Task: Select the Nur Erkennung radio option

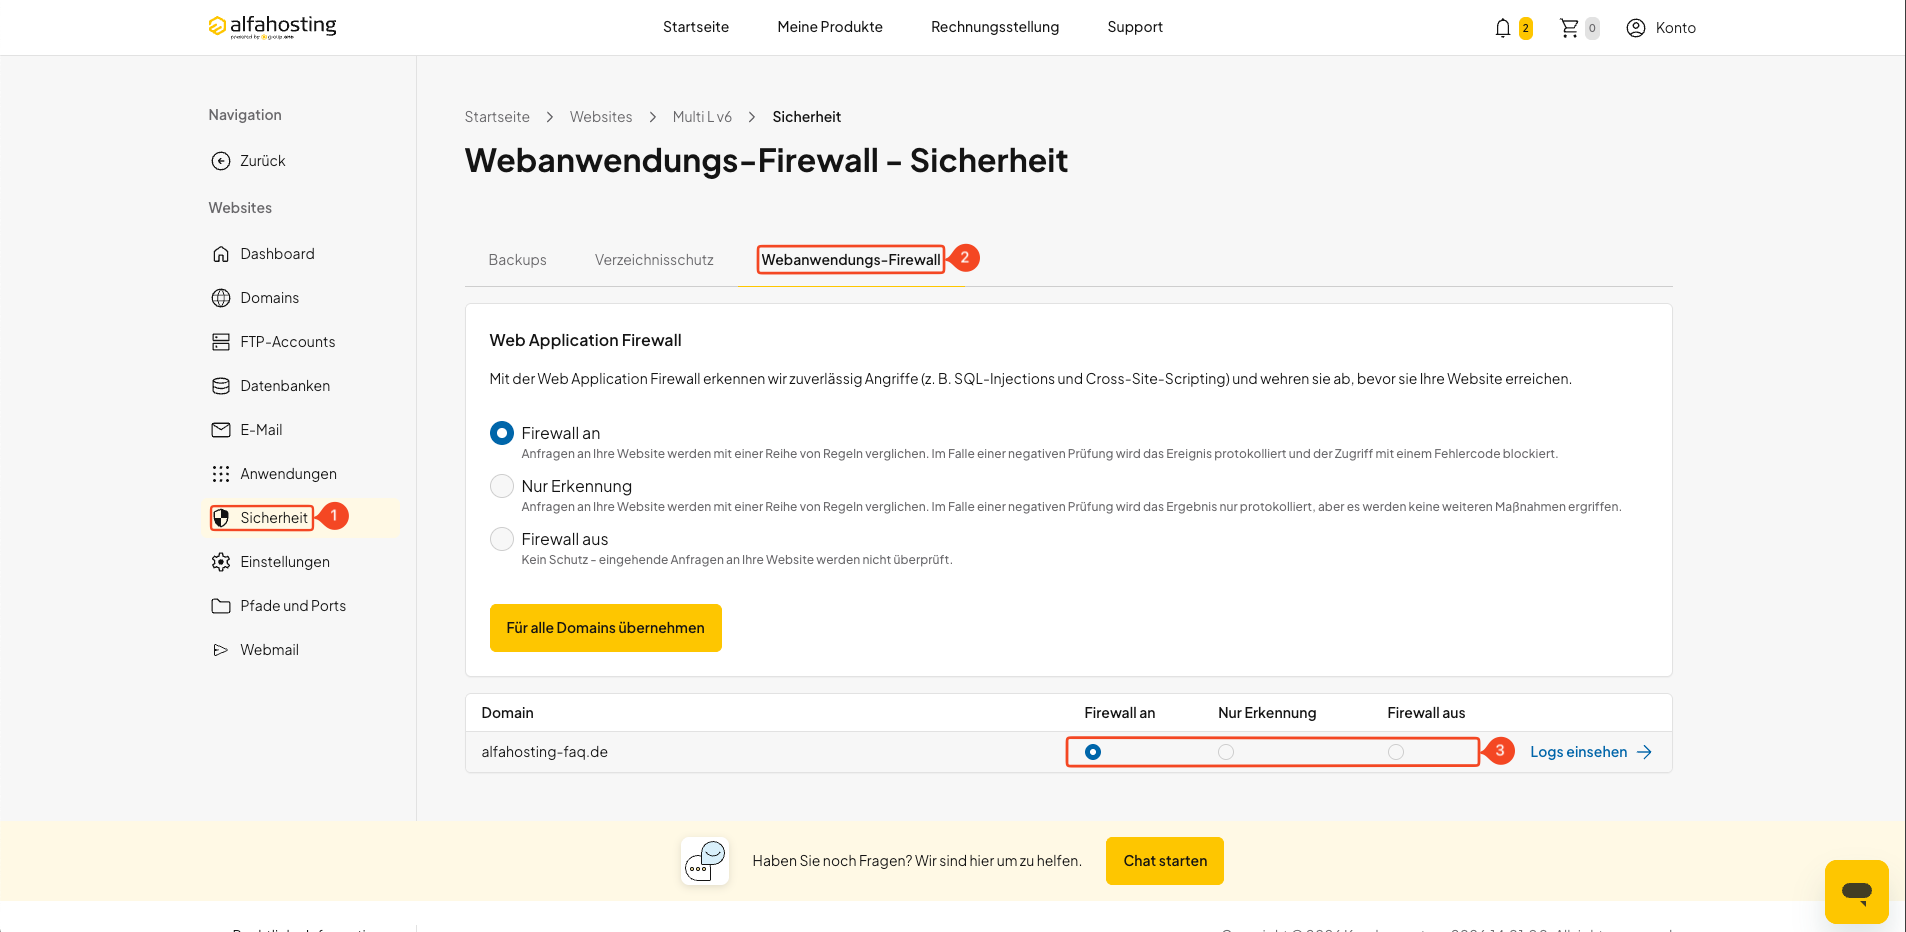Action: point(502,486)
